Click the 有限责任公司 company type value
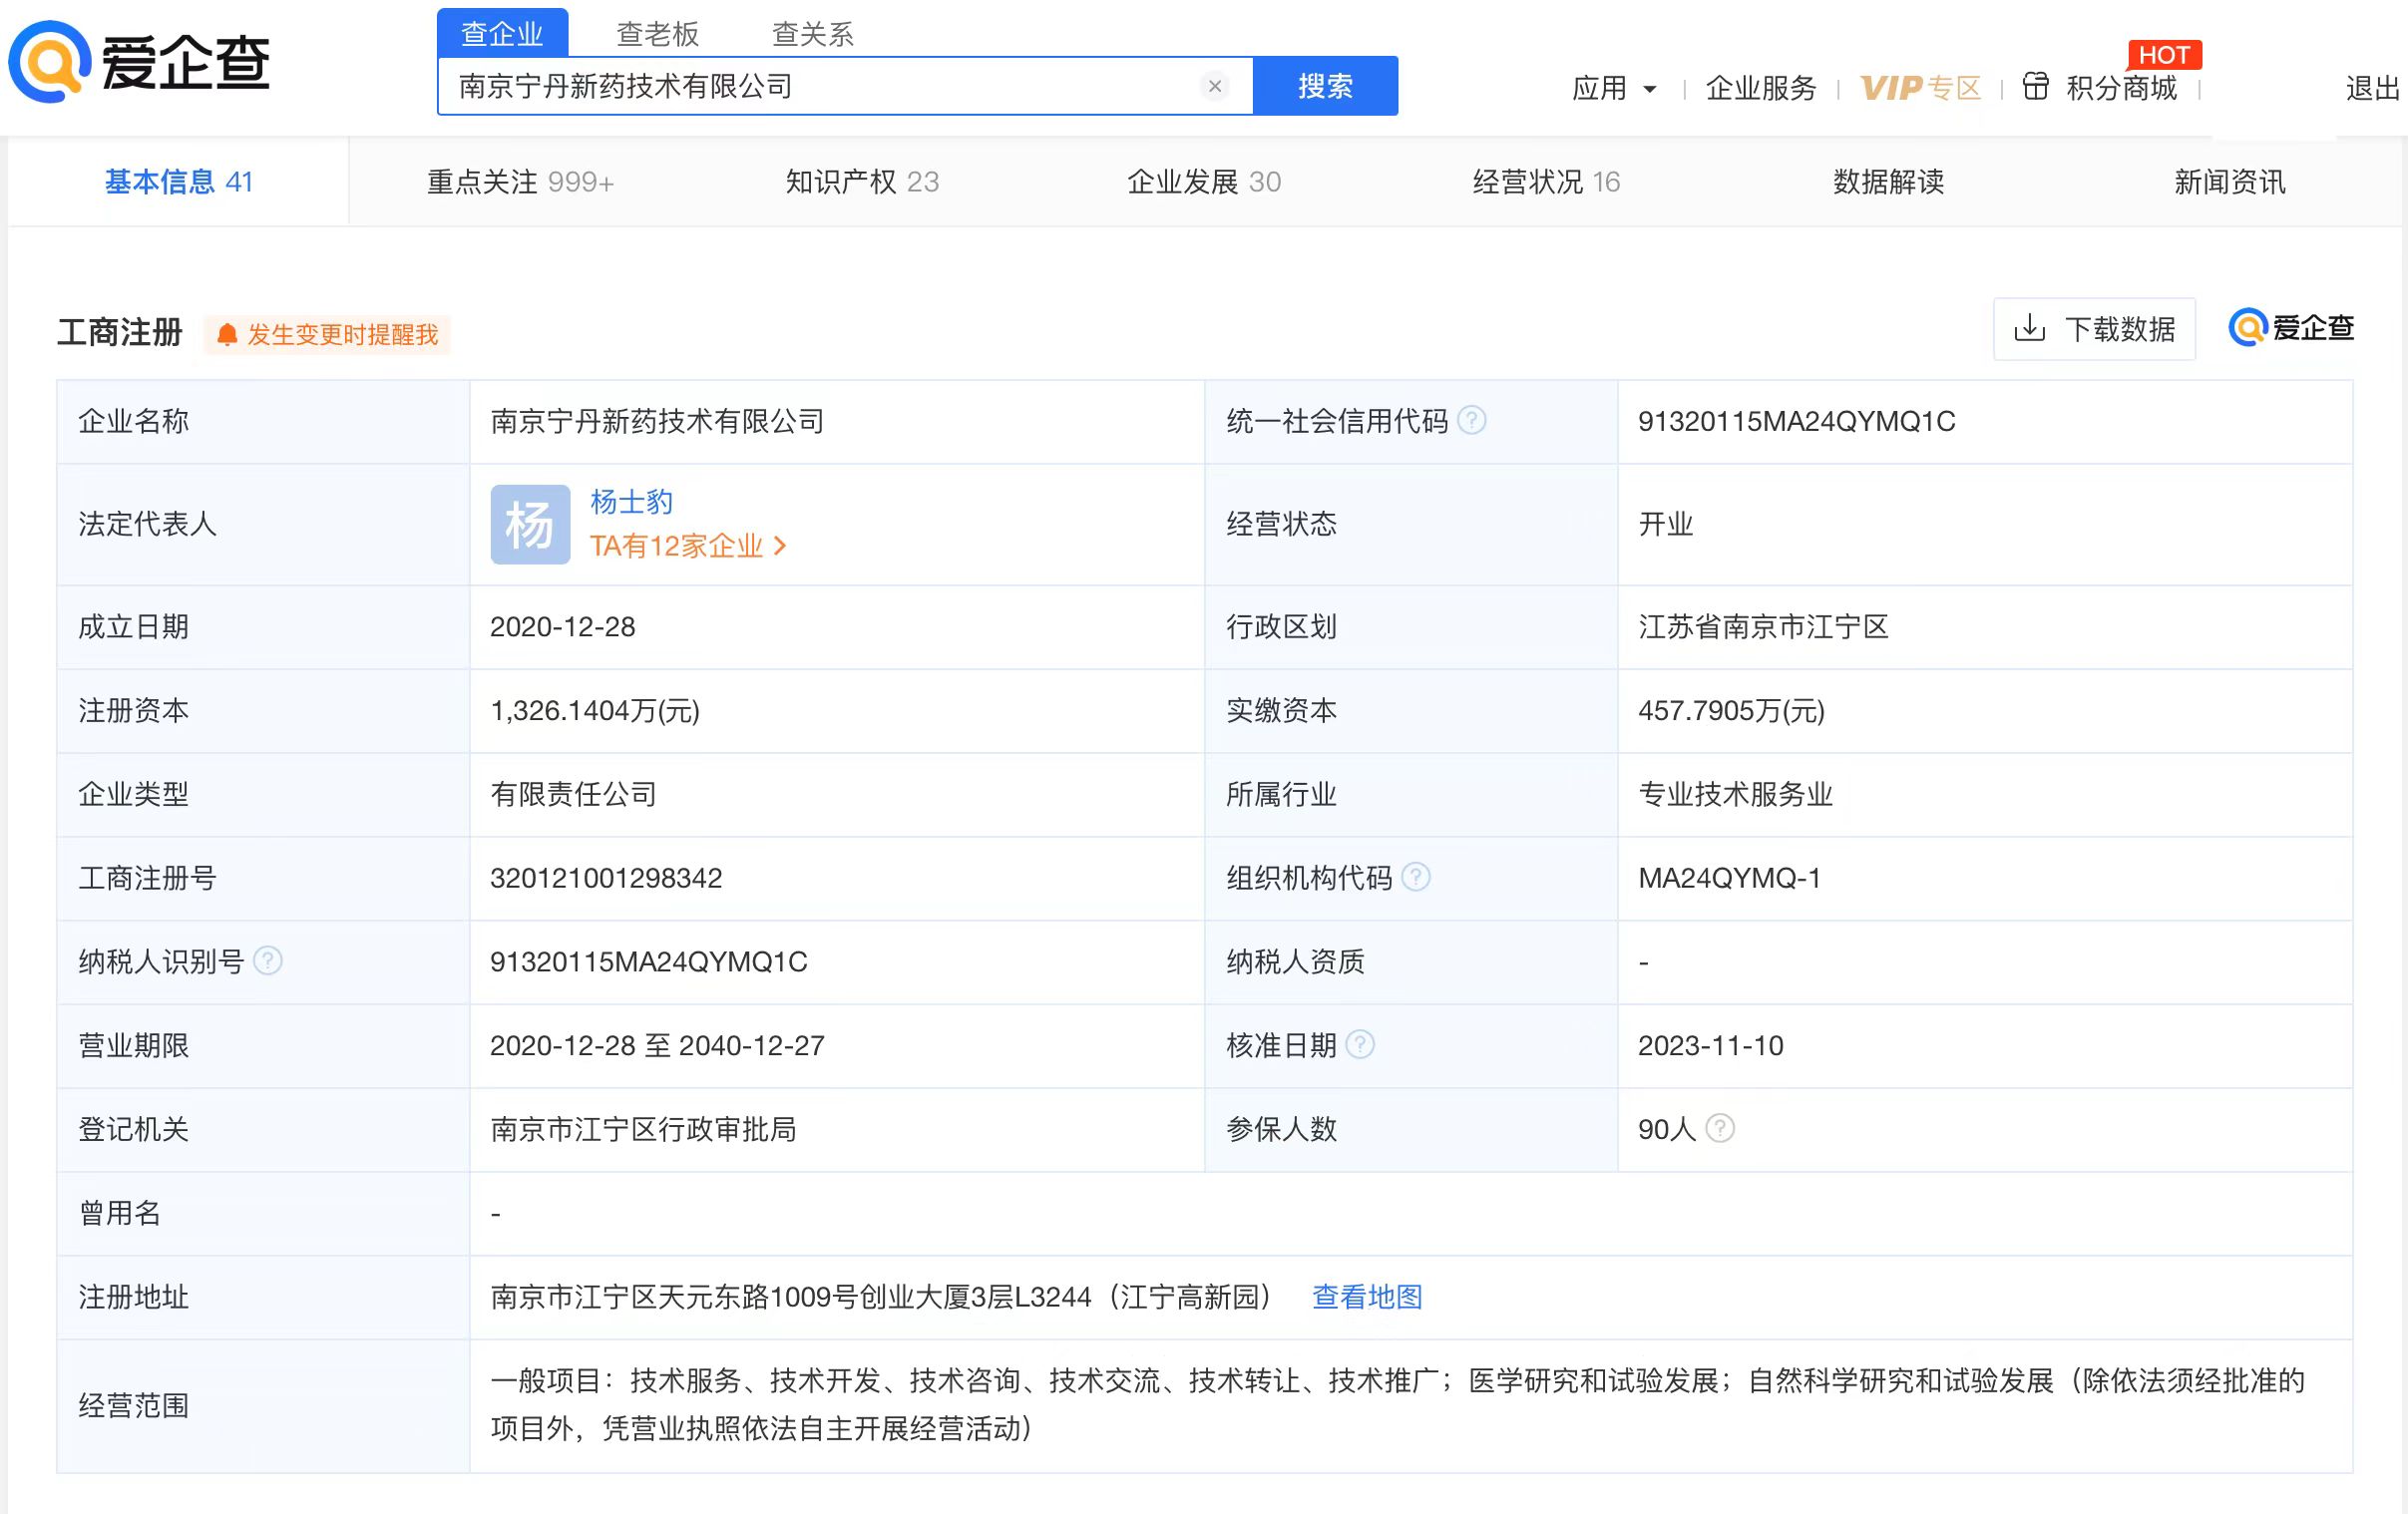 point(573,794)
